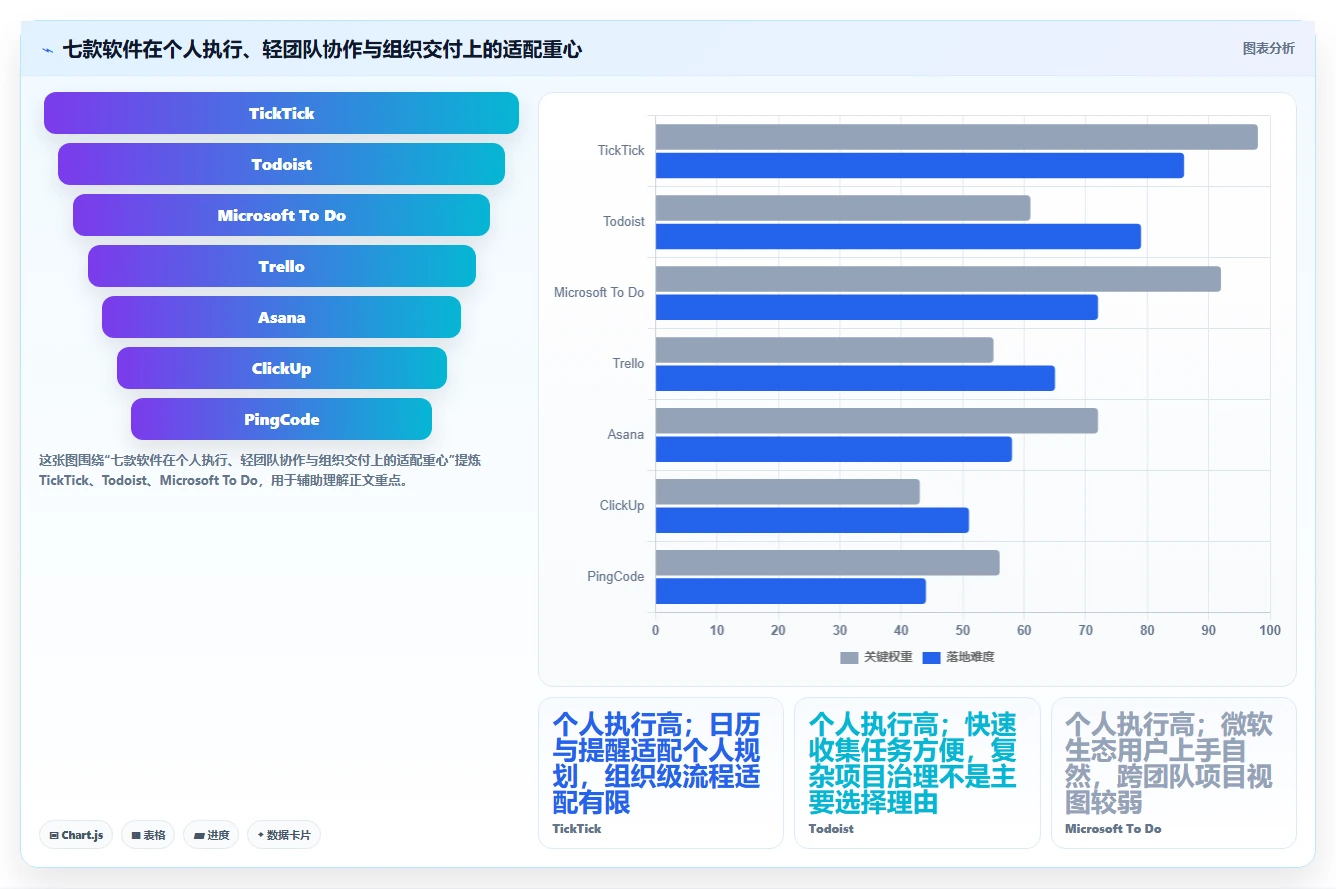Click Trello's blue 落地难度 bar
The width and height of the screenshot is (1336, 889).
click(x=855, y=378)
